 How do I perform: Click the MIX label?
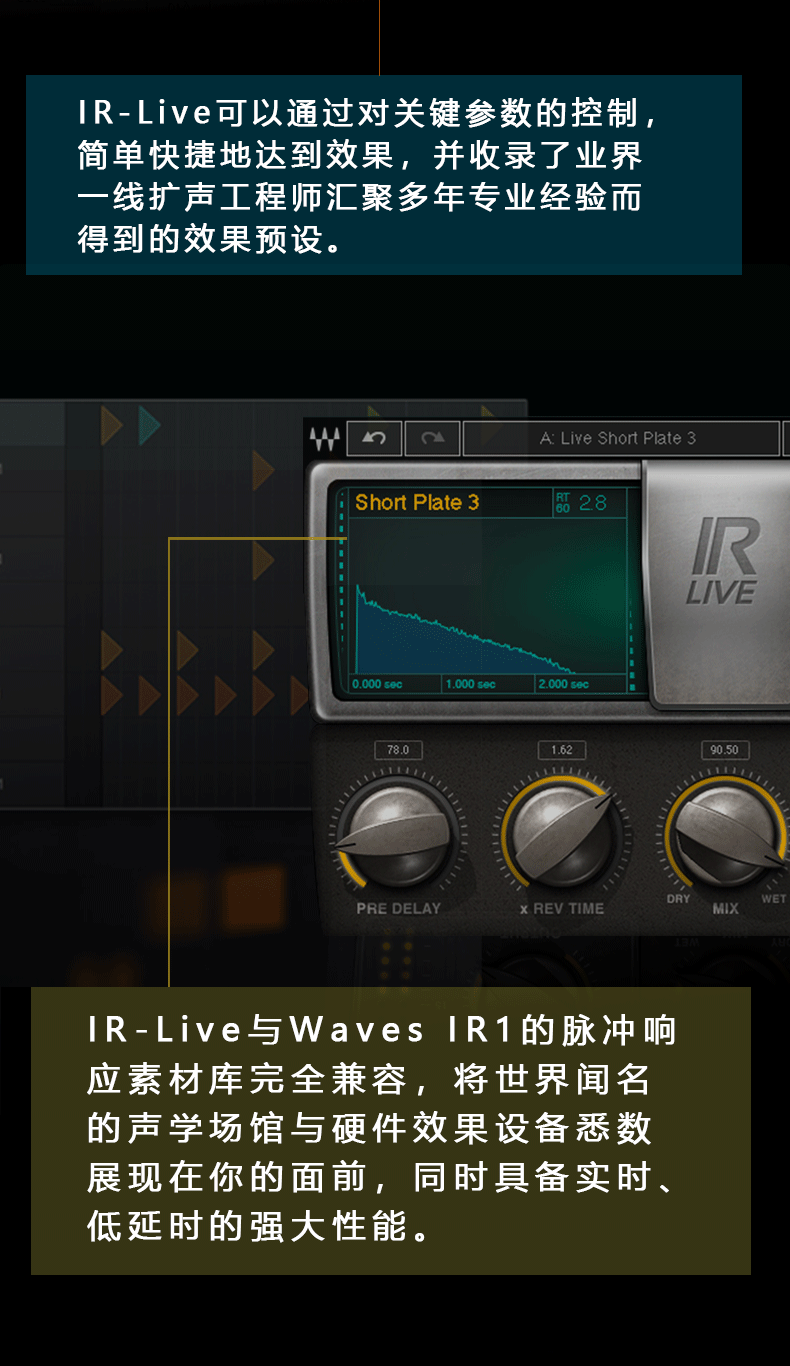tap(726, 909)
